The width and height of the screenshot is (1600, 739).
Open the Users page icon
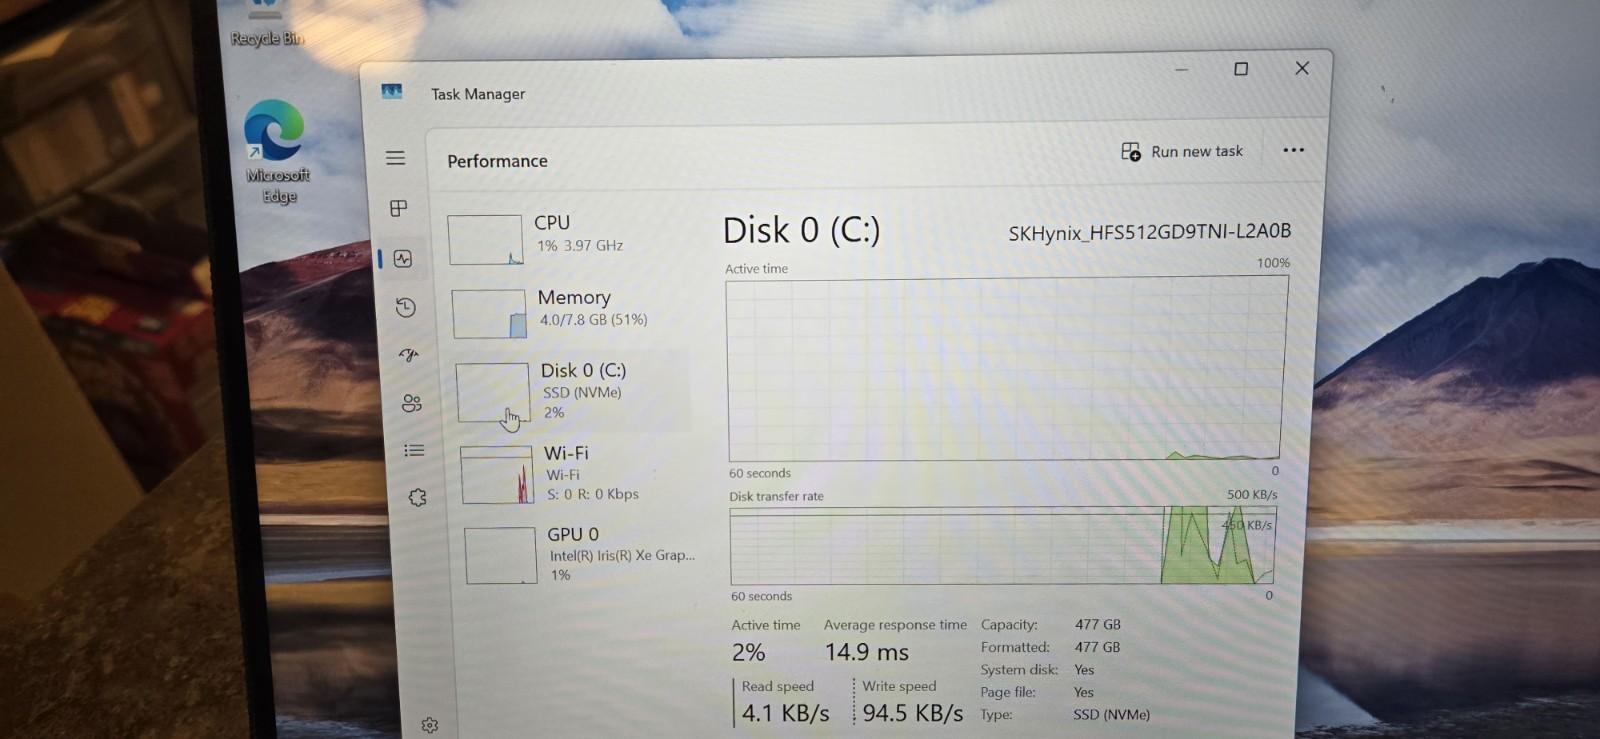coord(411,403)
